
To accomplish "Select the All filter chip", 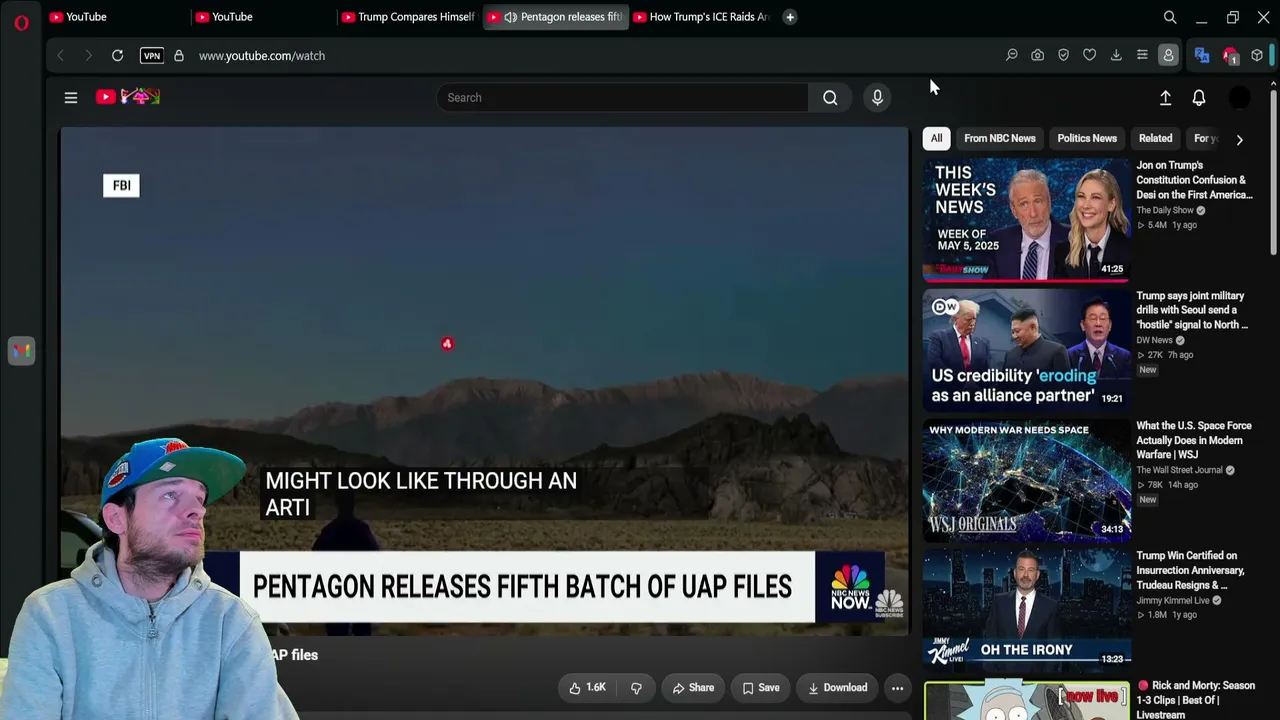I will (936, 138).
